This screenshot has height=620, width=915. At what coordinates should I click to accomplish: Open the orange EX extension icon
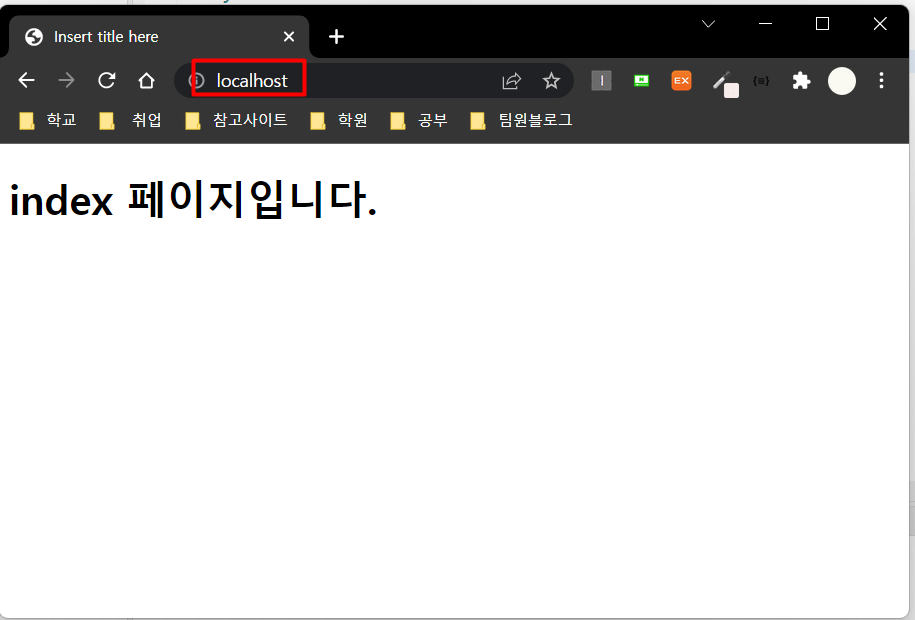coord(681,81)
